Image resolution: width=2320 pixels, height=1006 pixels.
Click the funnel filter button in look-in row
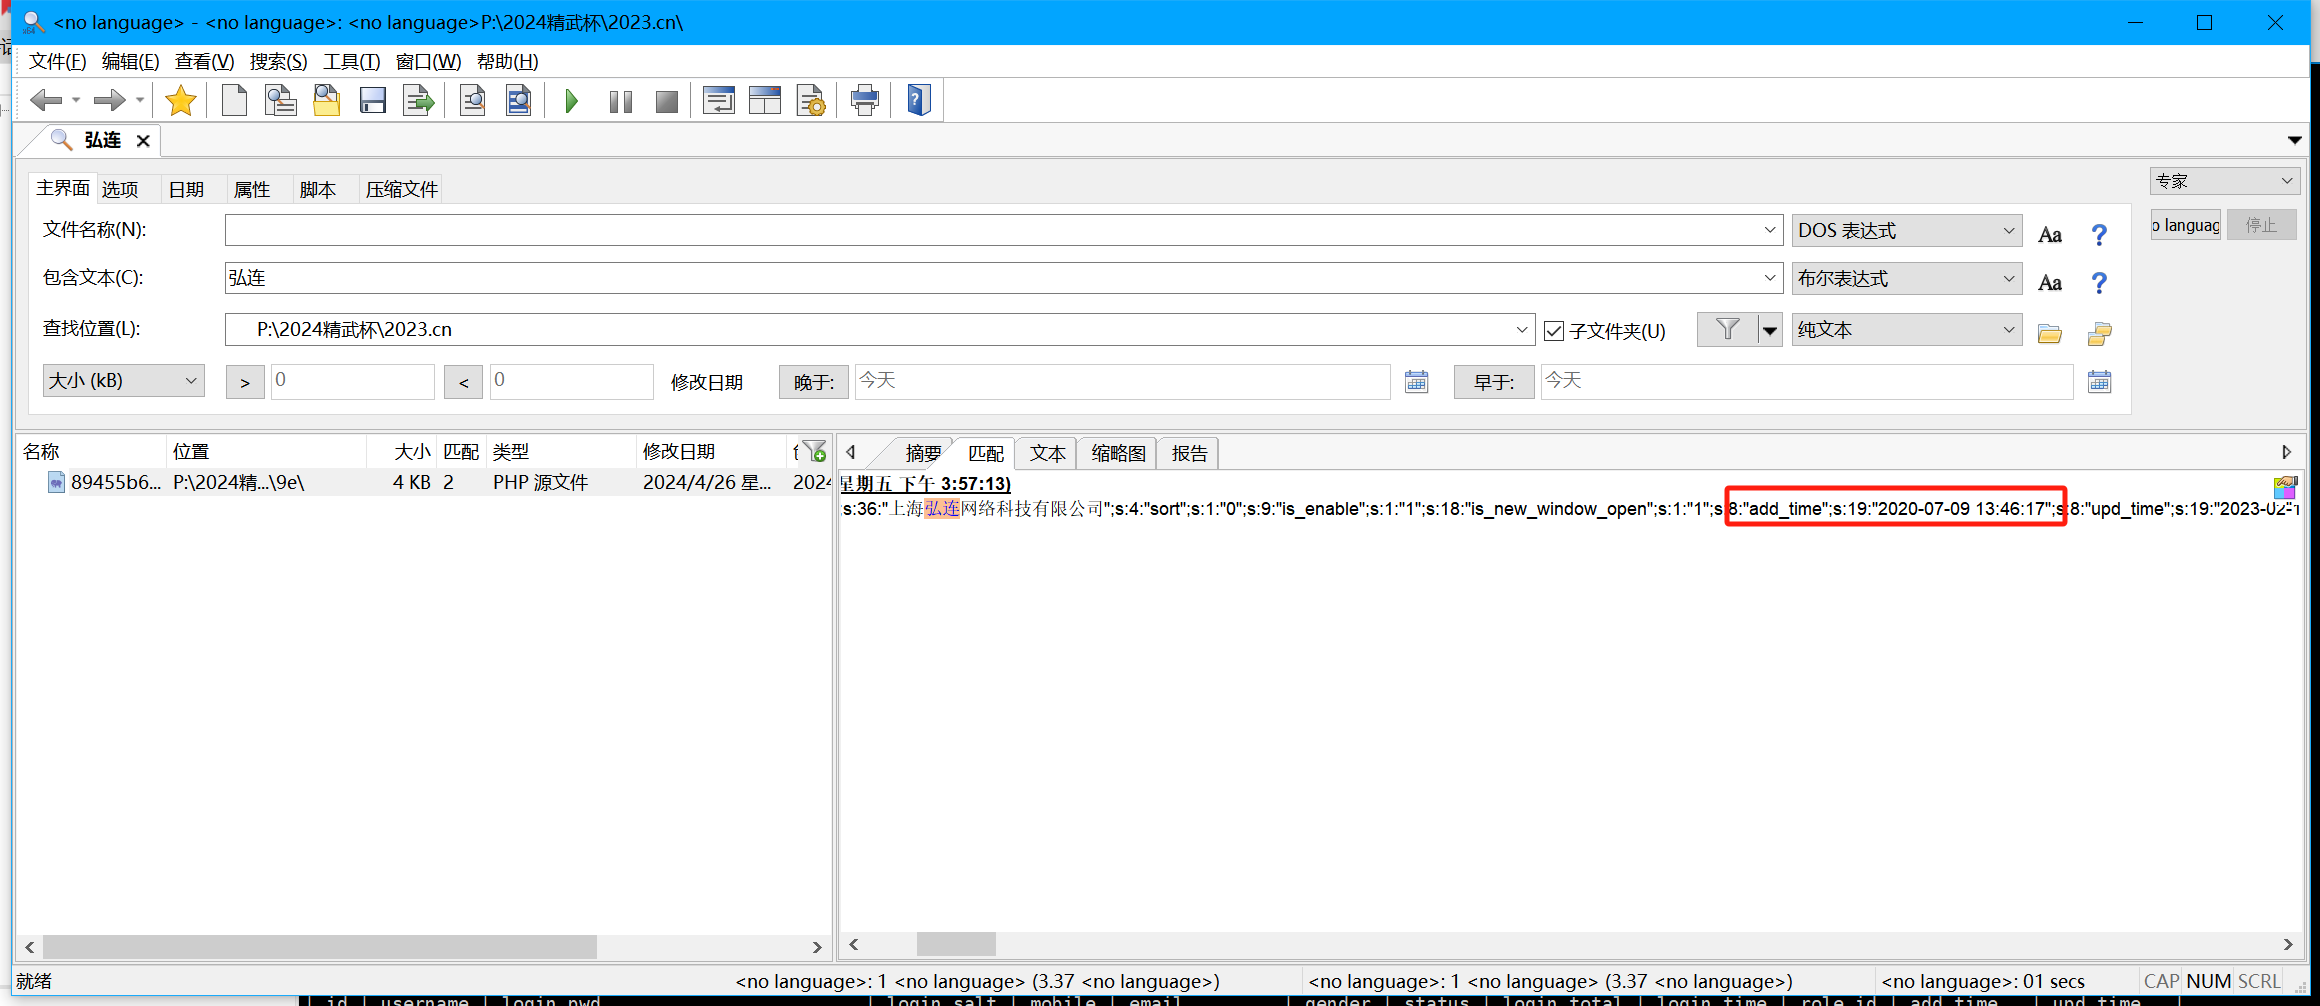1727,329
